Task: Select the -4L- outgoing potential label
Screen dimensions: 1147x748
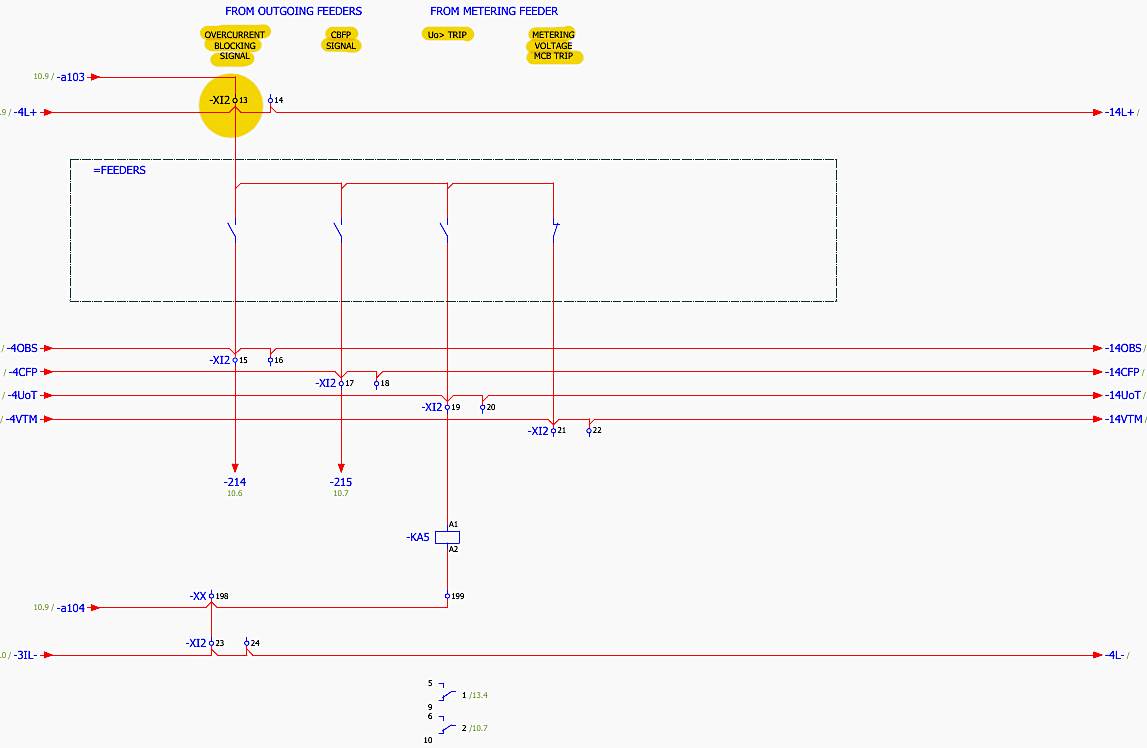Action: click(1115, 655)
